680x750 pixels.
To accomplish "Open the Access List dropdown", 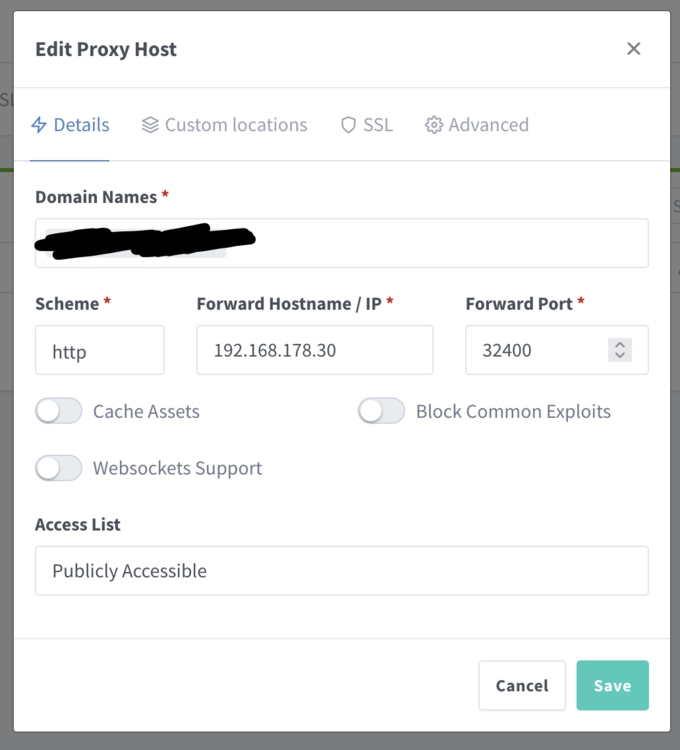I will pyautogui.click(x=342, y=571).
